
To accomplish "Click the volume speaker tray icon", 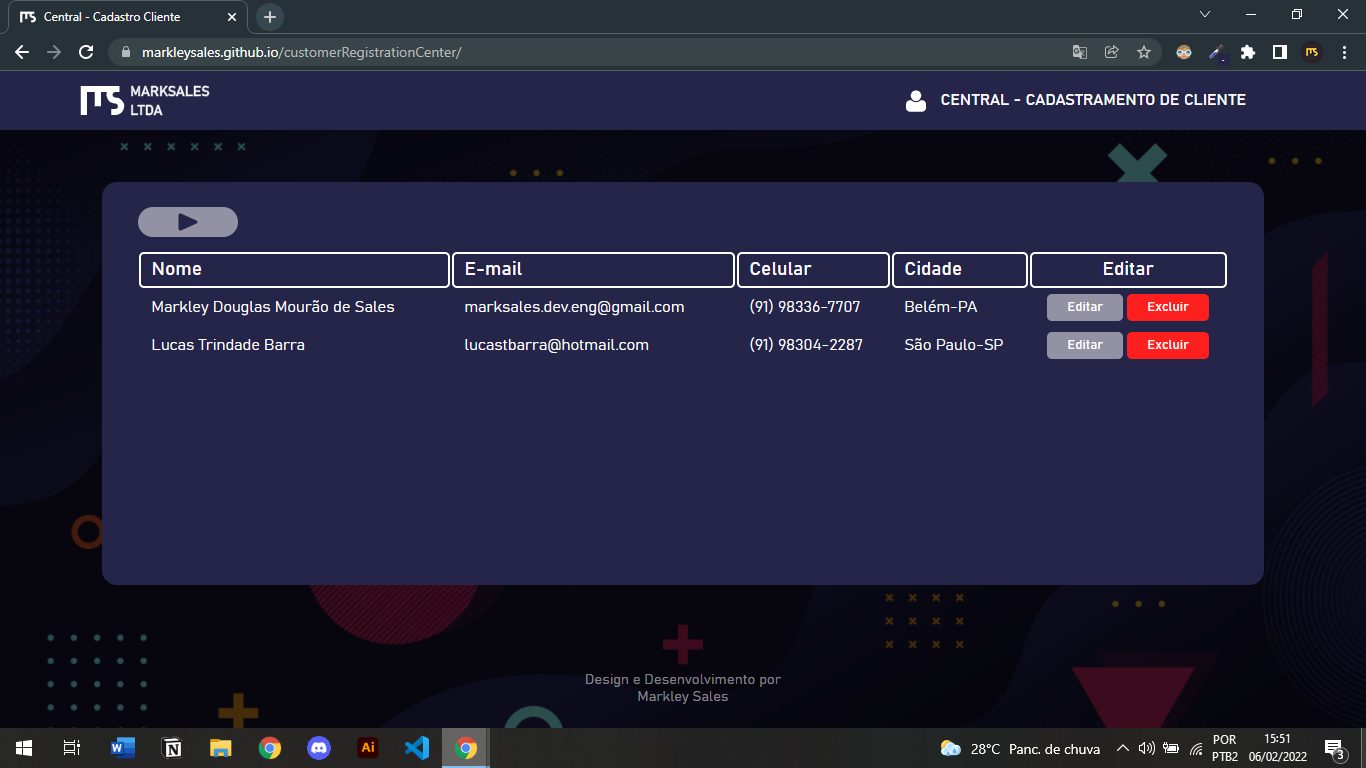I will pos(1147,748).
